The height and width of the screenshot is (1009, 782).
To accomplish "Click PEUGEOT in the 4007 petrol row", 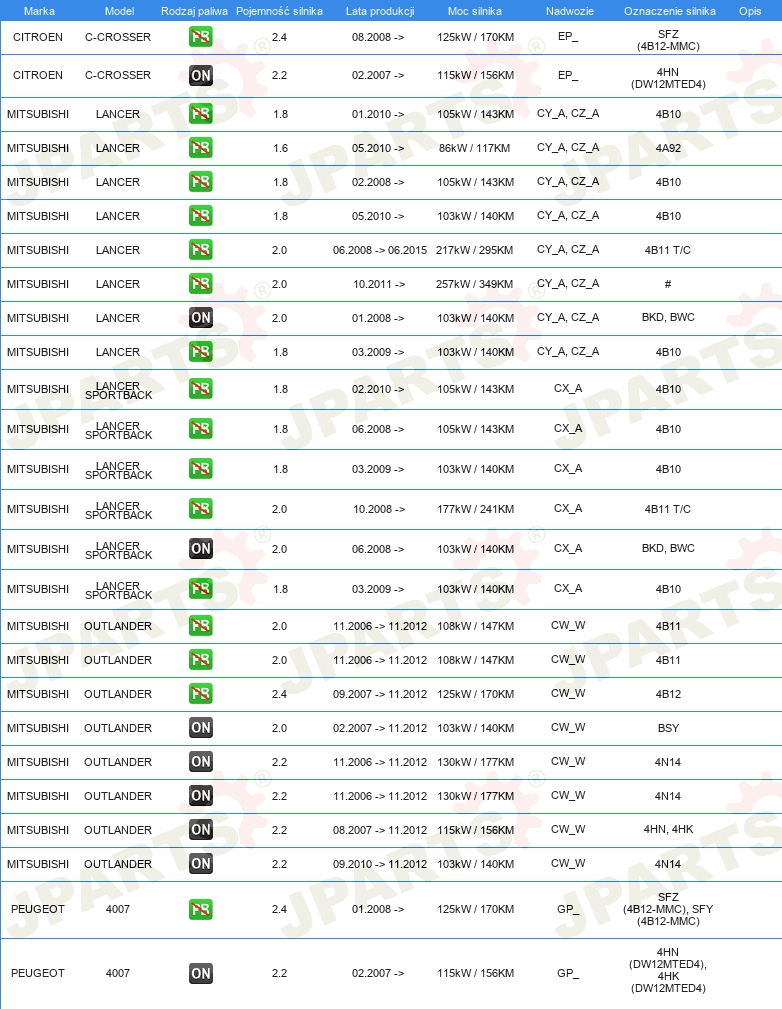I will 38,909.
